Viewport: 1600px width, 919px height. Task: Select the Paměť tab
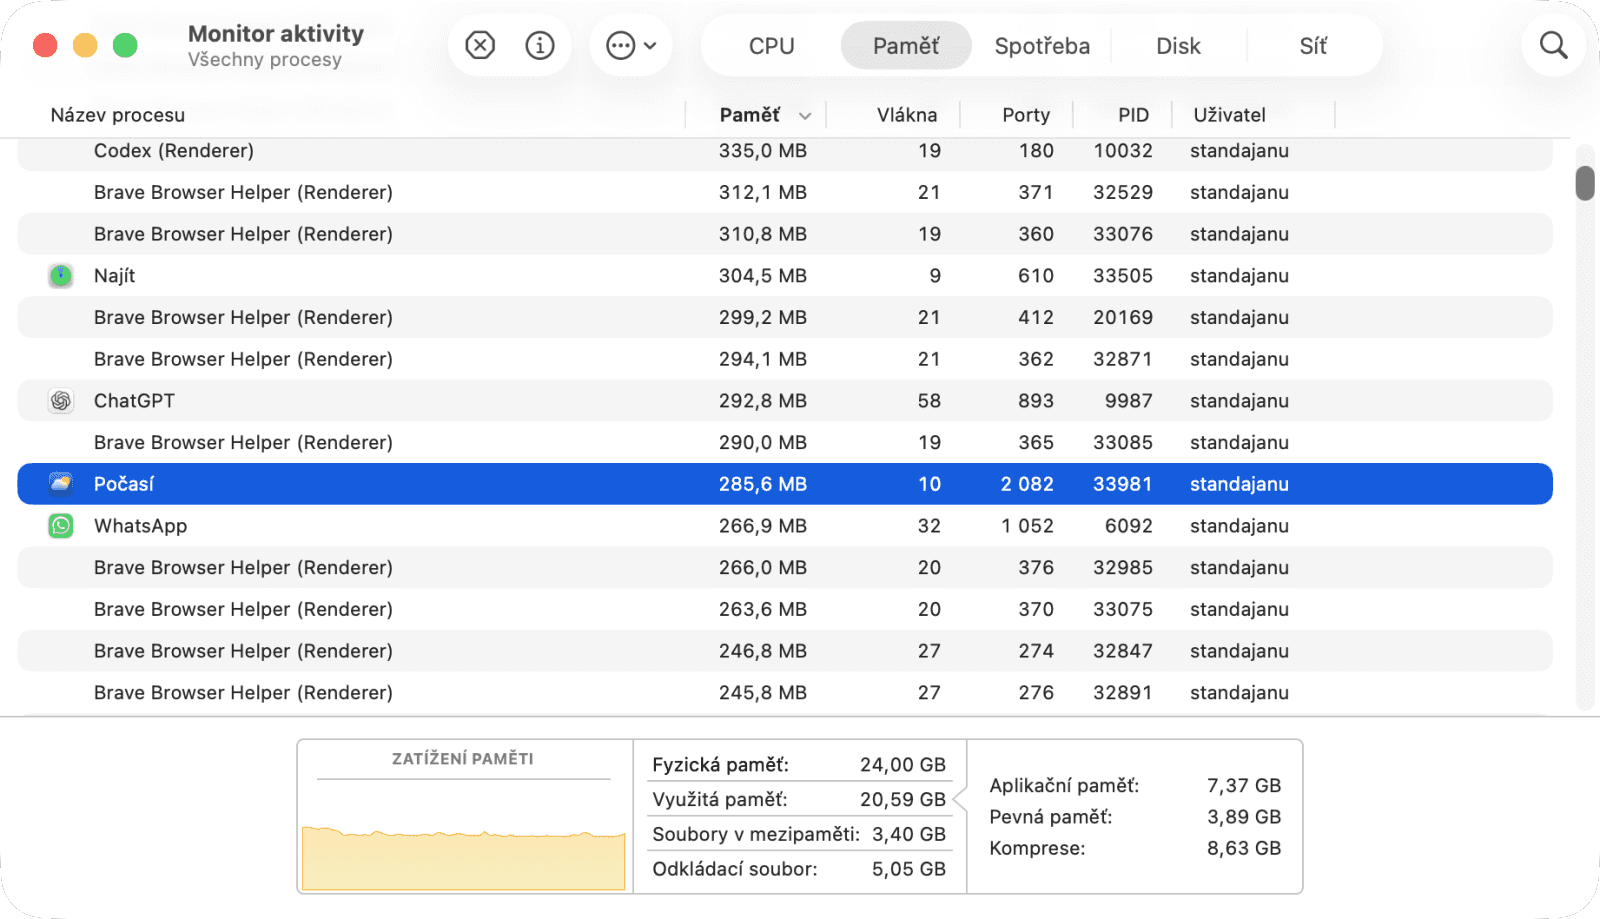[x=906, y=46]
